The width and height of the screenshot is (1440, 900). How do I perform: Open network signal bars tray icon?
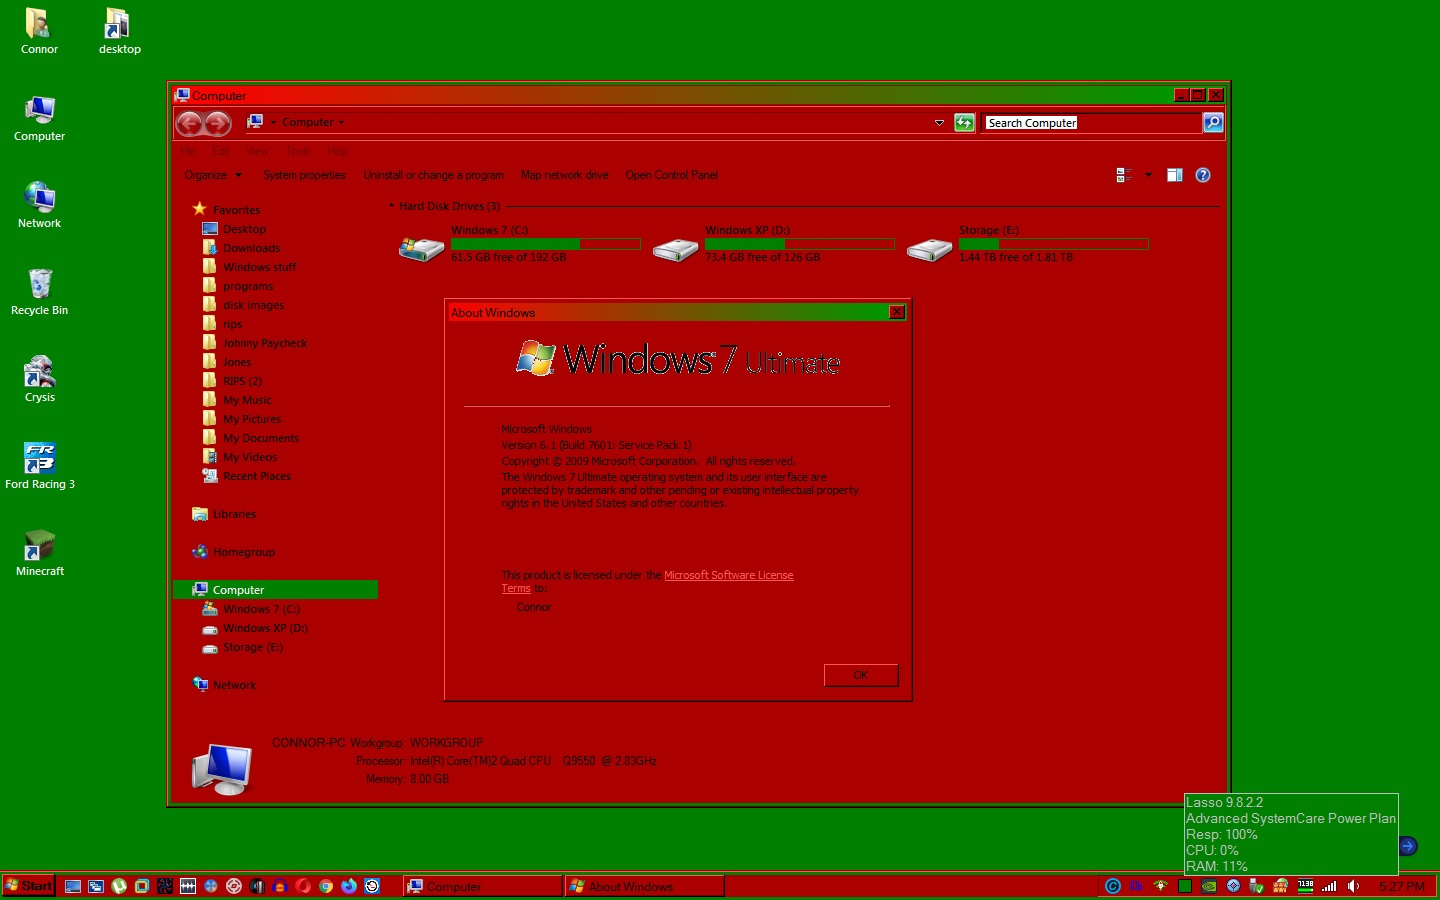(1329, 886)
